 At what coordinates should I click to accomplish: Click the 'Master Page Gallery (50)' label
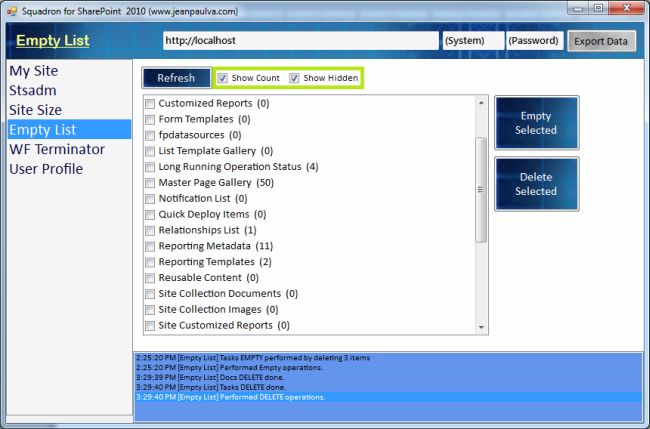216,183
